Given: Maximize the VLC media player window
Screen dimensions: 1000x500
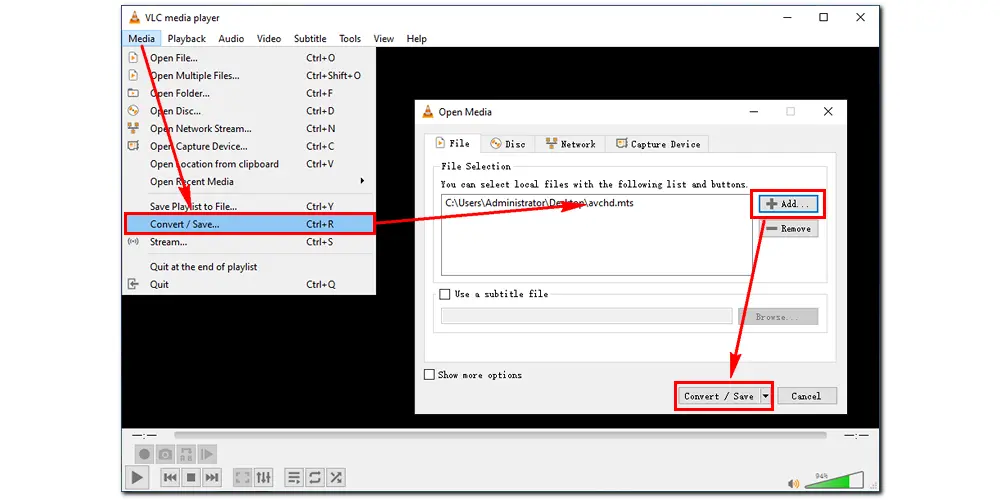Looking at the screenshot, I should tap(823, 18).
